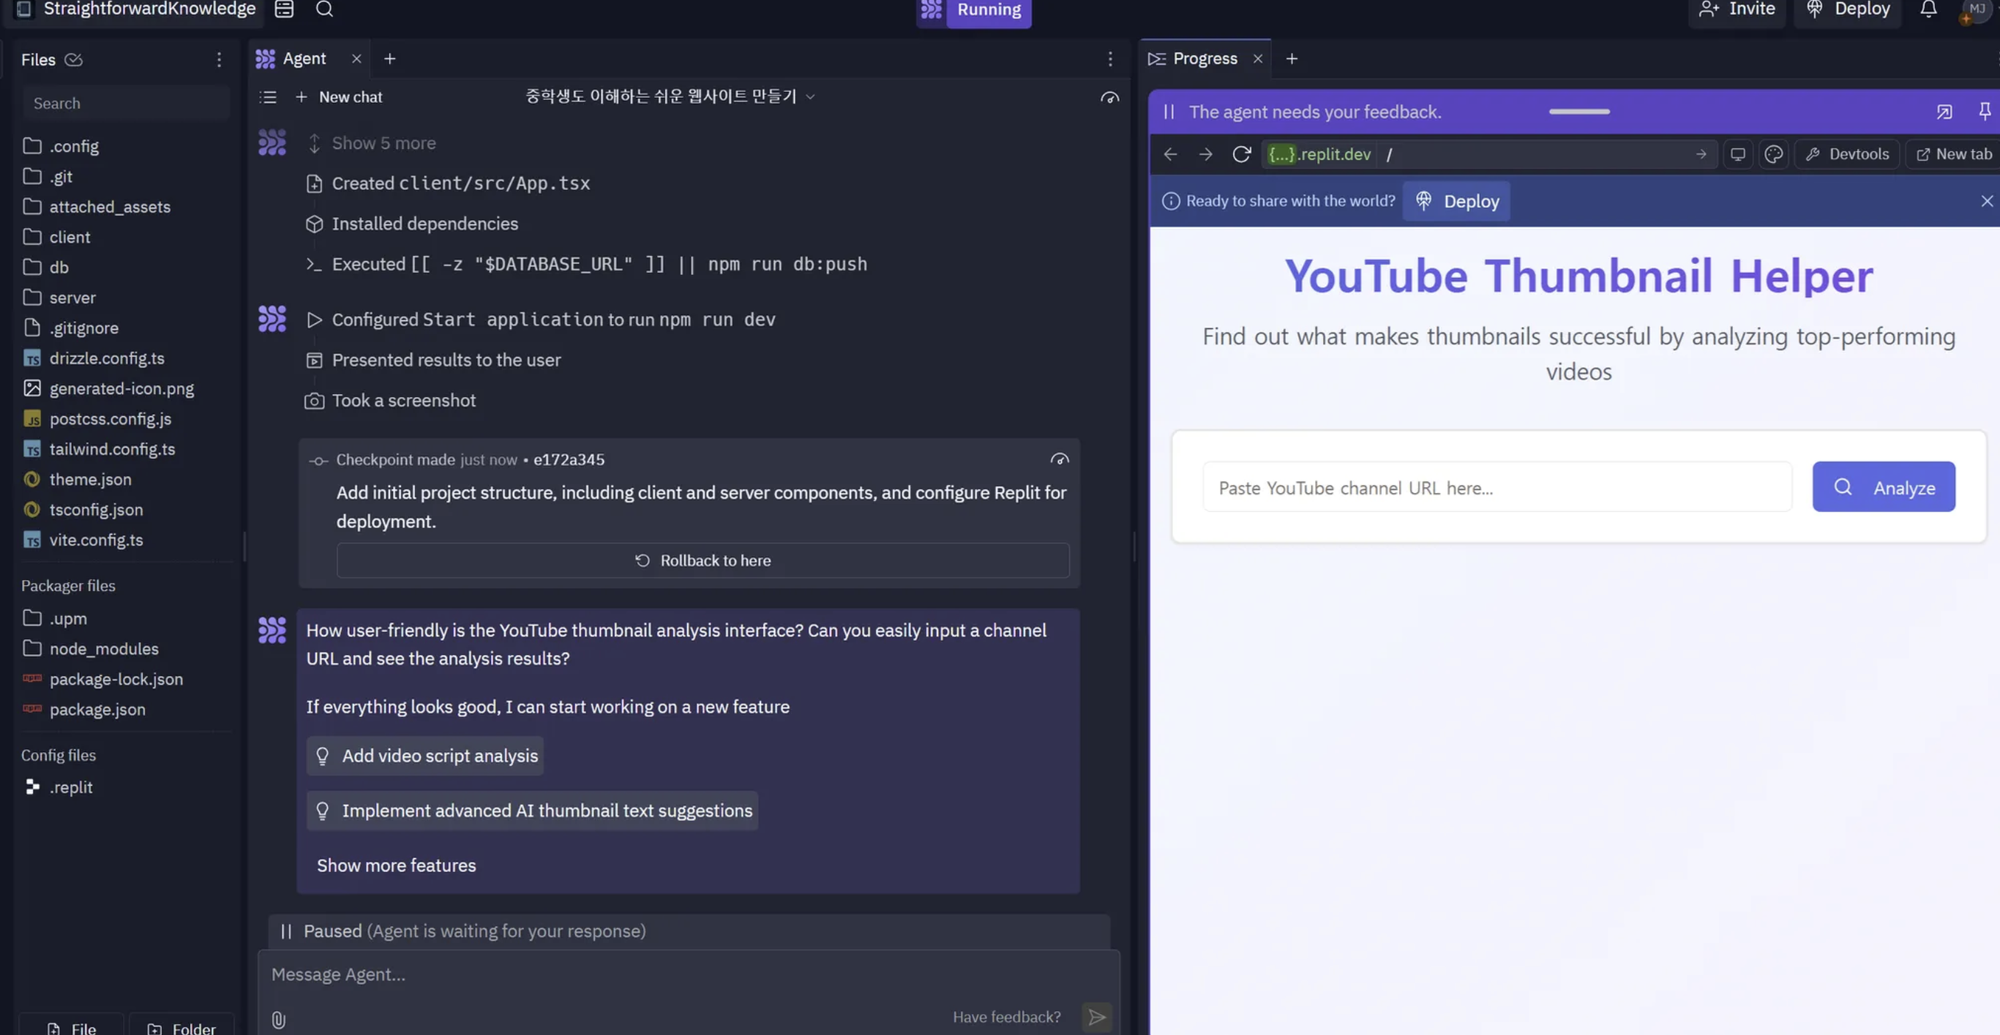Viewport: 2000px width, 1035px height.
Task: Close the Progress tab
Action: pos(1258,59)
